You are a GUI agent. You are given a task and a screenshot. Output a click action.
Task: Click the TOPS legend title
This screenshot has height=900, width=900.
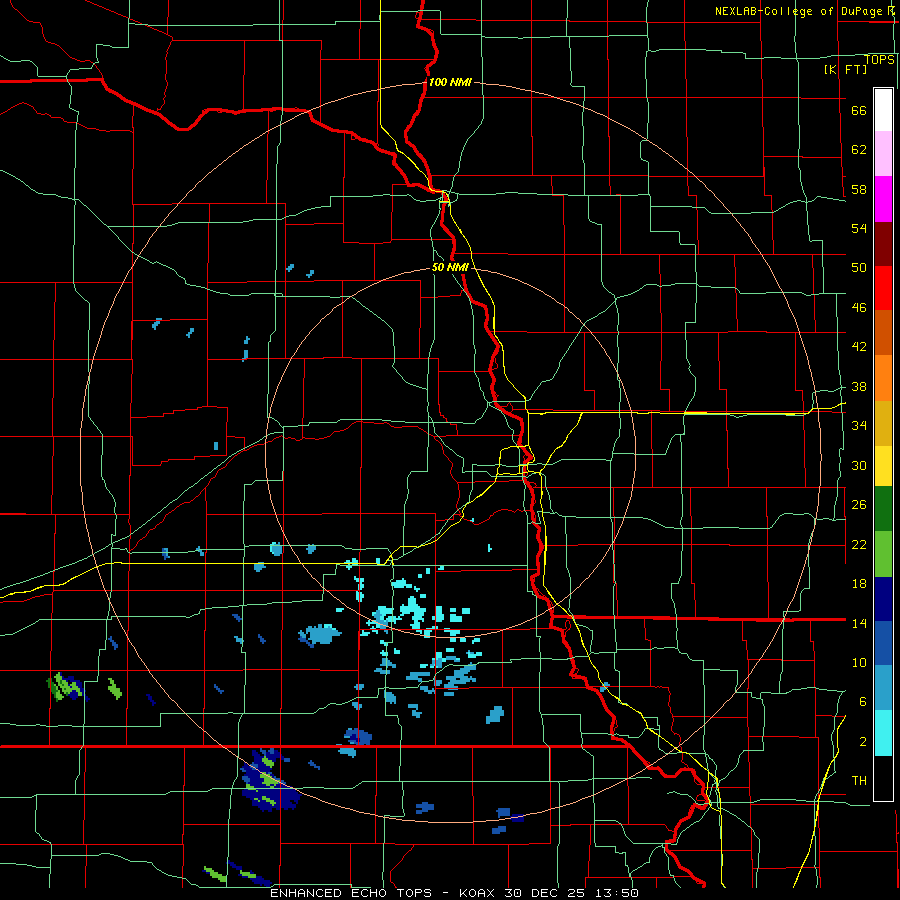(x=879, y=60)
